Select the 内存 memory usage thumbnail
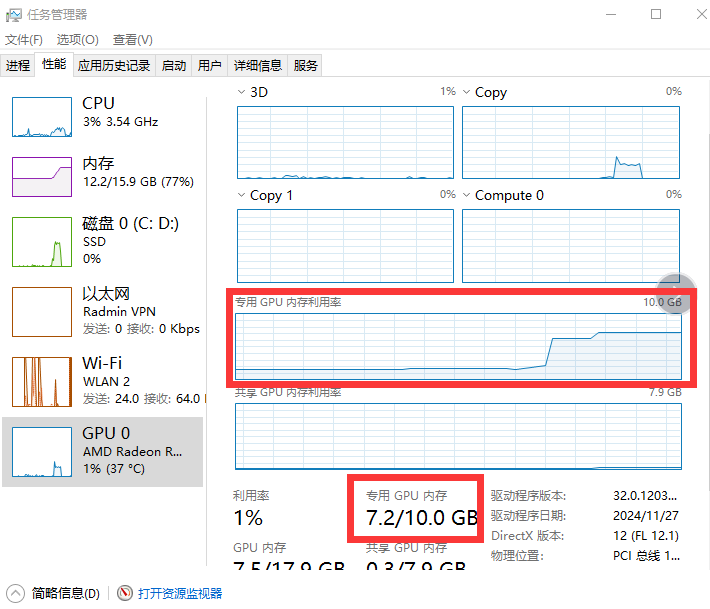Image resolution: width=710 pixels, height=609 pixels. click(41, 177)
